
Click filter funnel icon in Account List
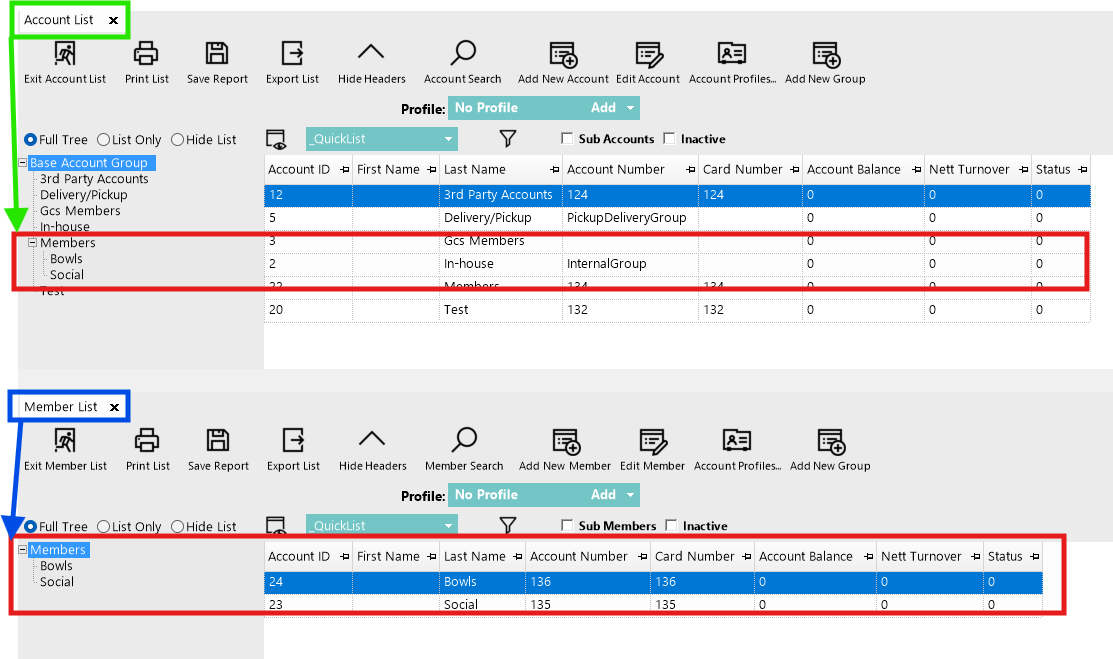tap(508, 138)
